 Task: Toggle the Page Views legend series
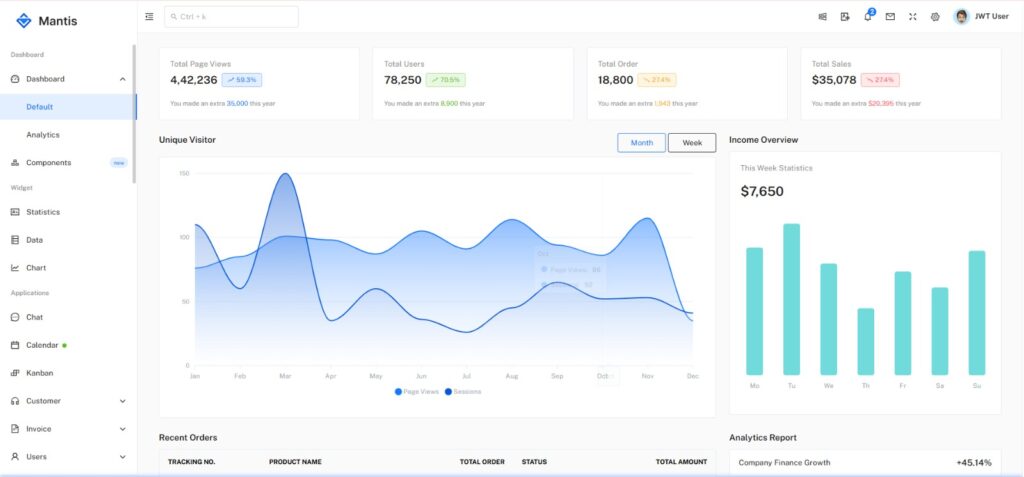pos(417,391)
